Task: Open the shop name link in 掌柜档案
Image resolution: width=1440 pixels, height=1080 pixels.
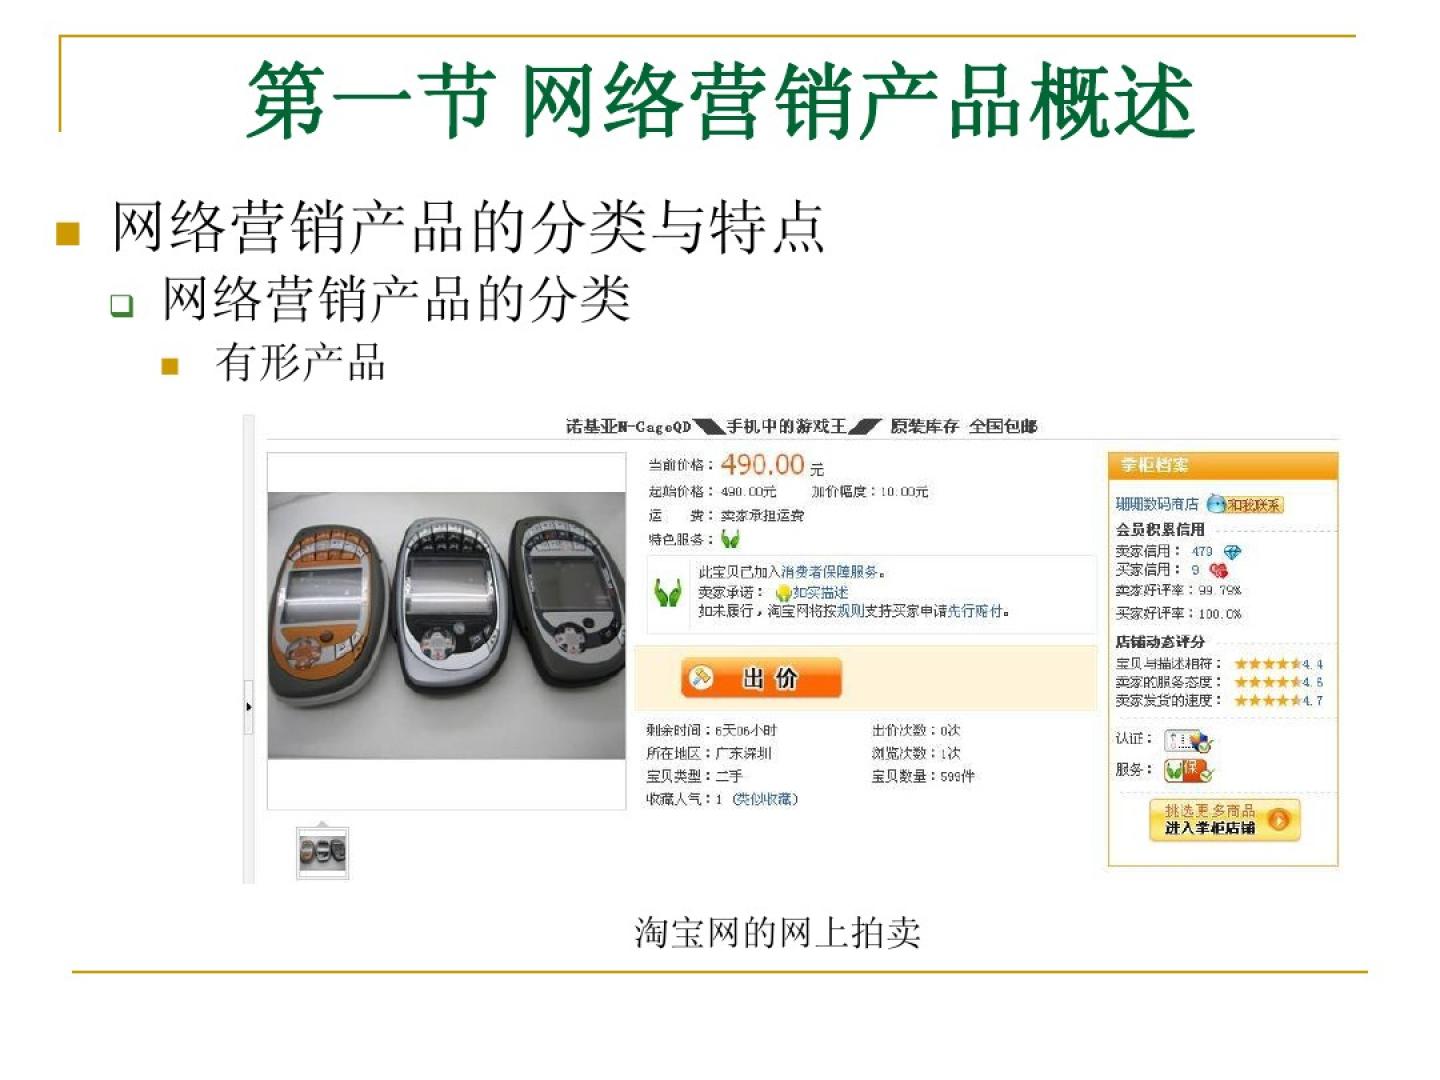Action: pos(1157,504)
